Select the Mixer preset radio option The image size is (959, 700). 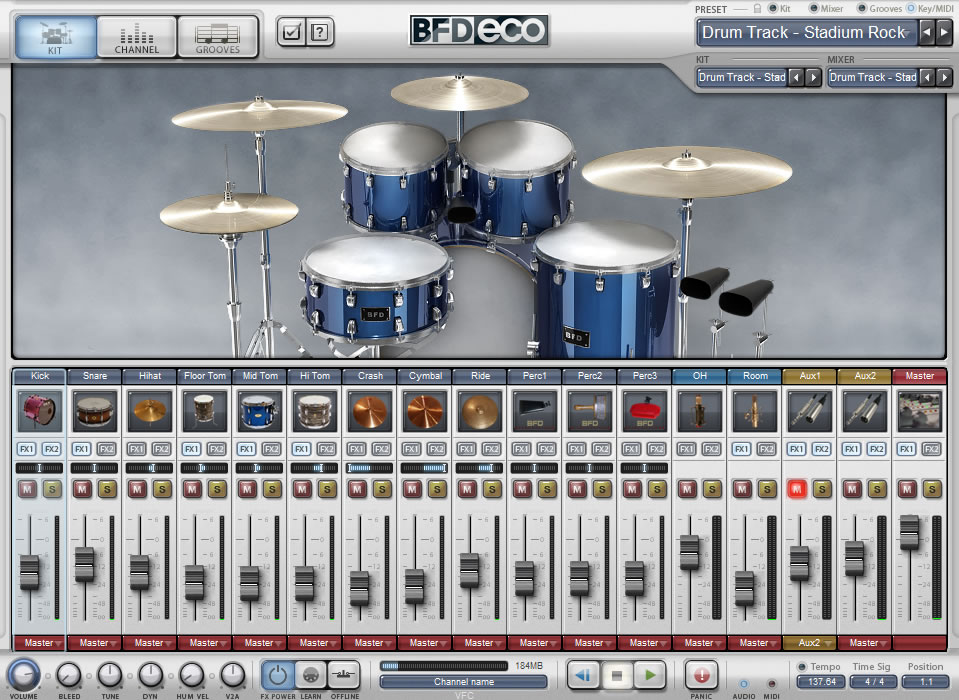(x=814, y=9)
